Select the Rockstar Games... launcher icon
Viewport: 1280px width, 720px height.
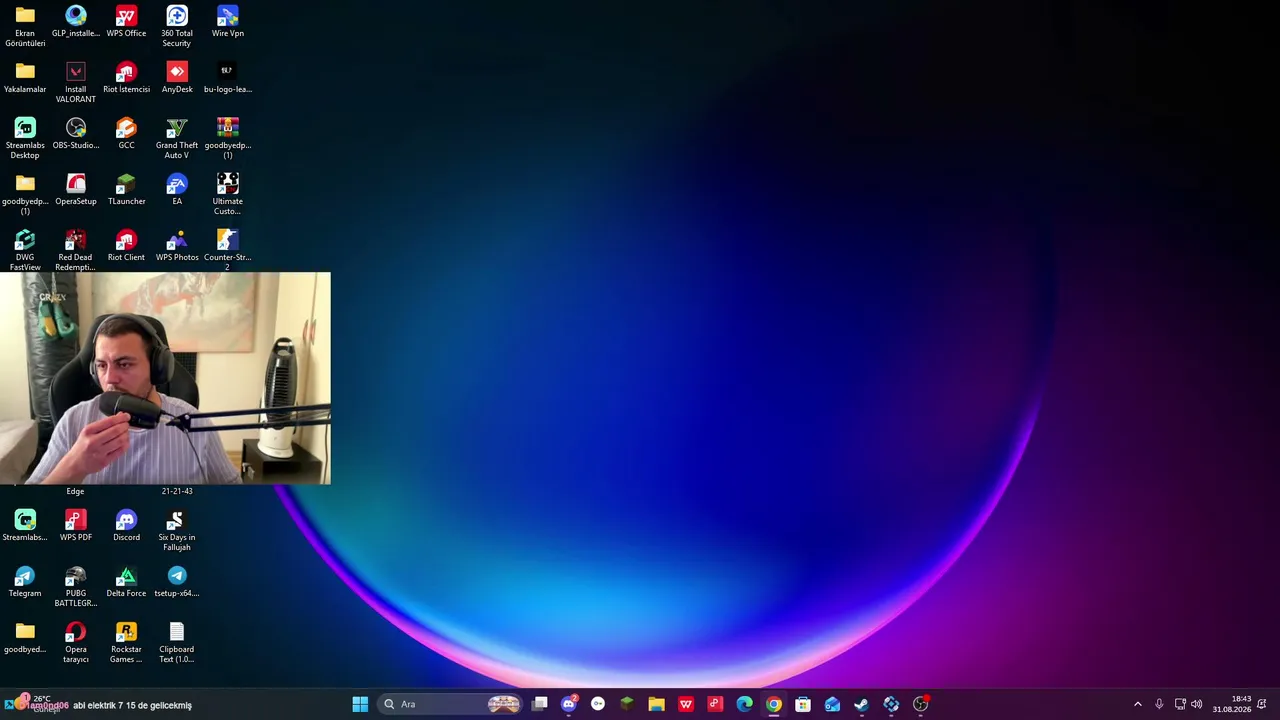[126, 642]
